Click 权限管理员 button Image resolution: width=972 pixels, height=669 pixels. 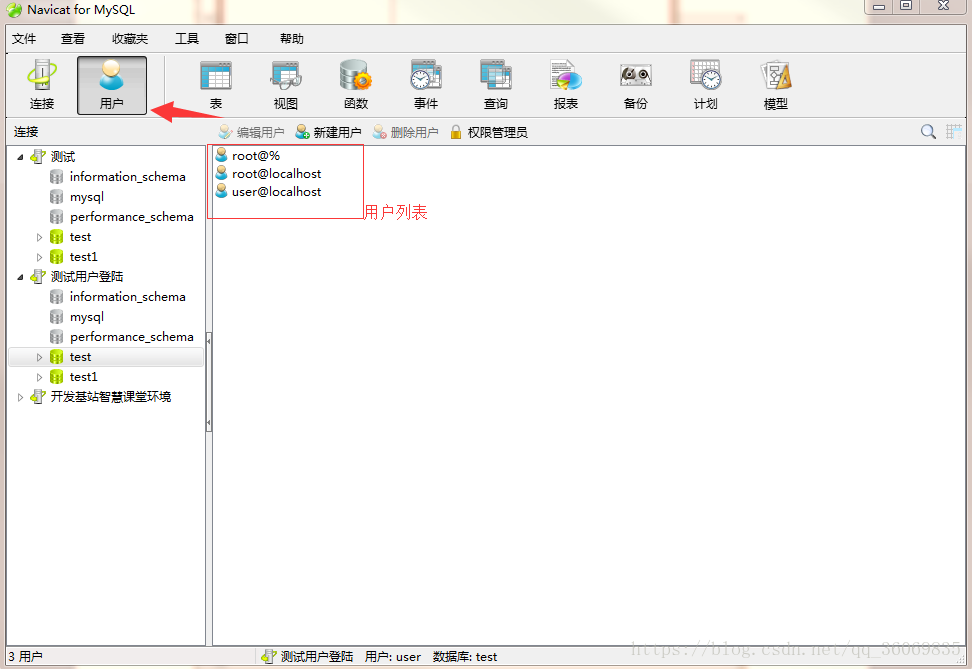[488, 132]
